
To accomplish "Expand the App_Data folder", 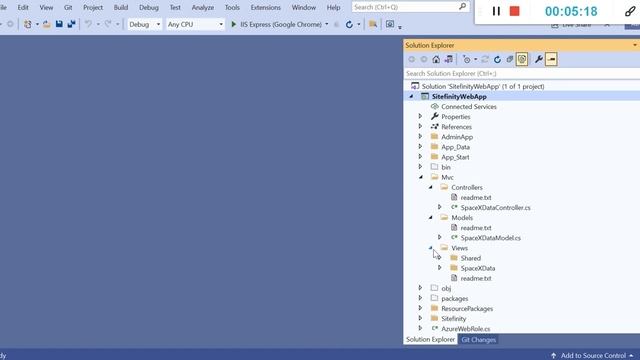I will pos(420,147).
